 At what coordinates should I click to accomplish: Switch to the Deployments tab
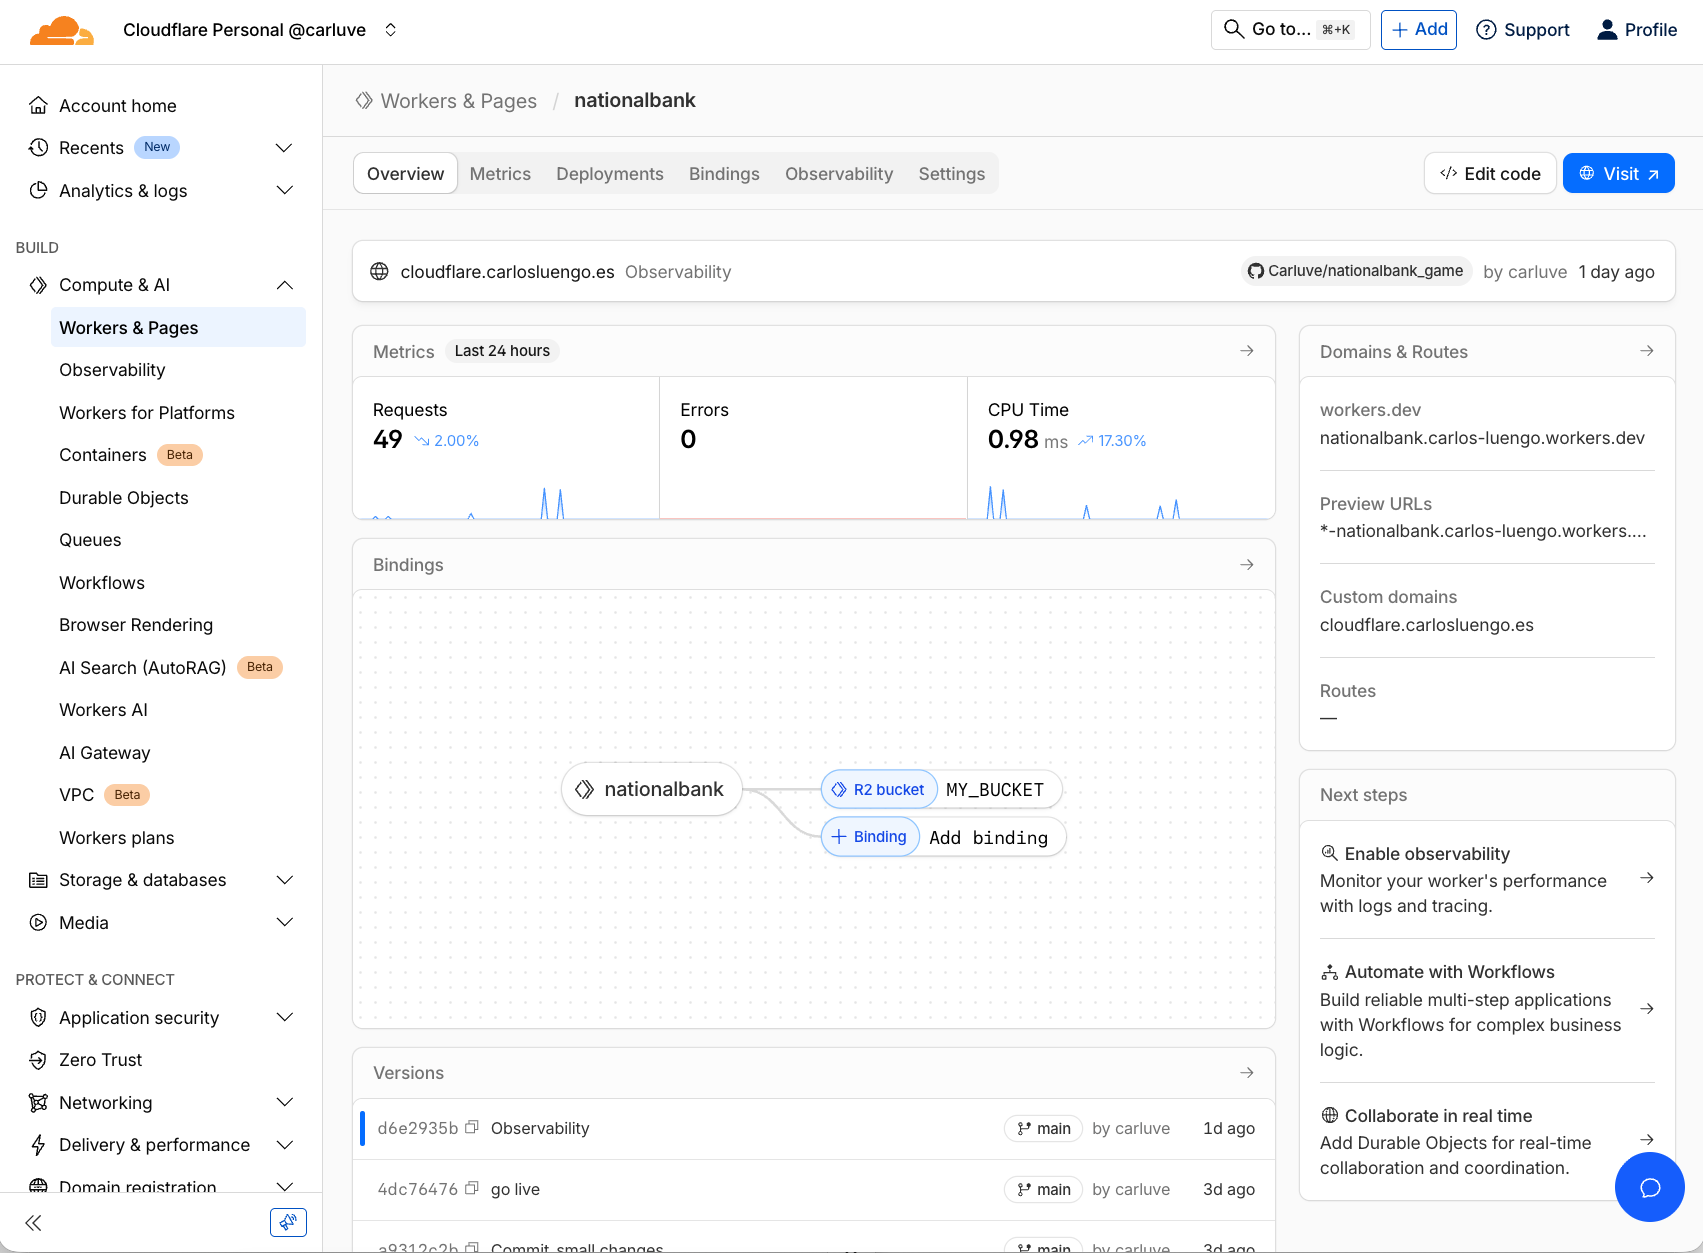point(610,173)
